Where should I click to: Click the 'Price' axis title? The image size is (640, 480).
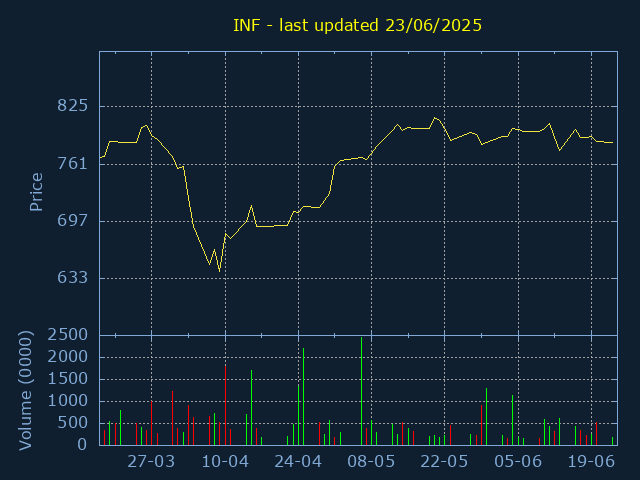(36, 192)
